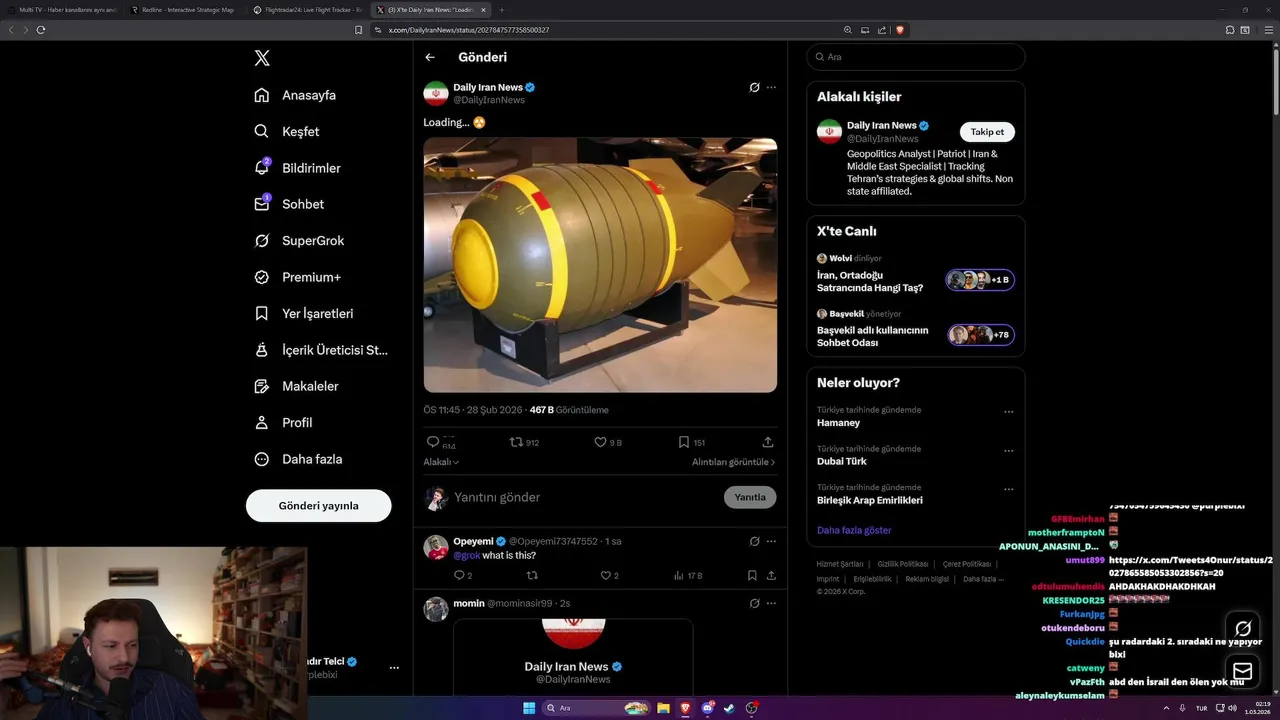Click the floating messages envelope button

coord(1243,671)
